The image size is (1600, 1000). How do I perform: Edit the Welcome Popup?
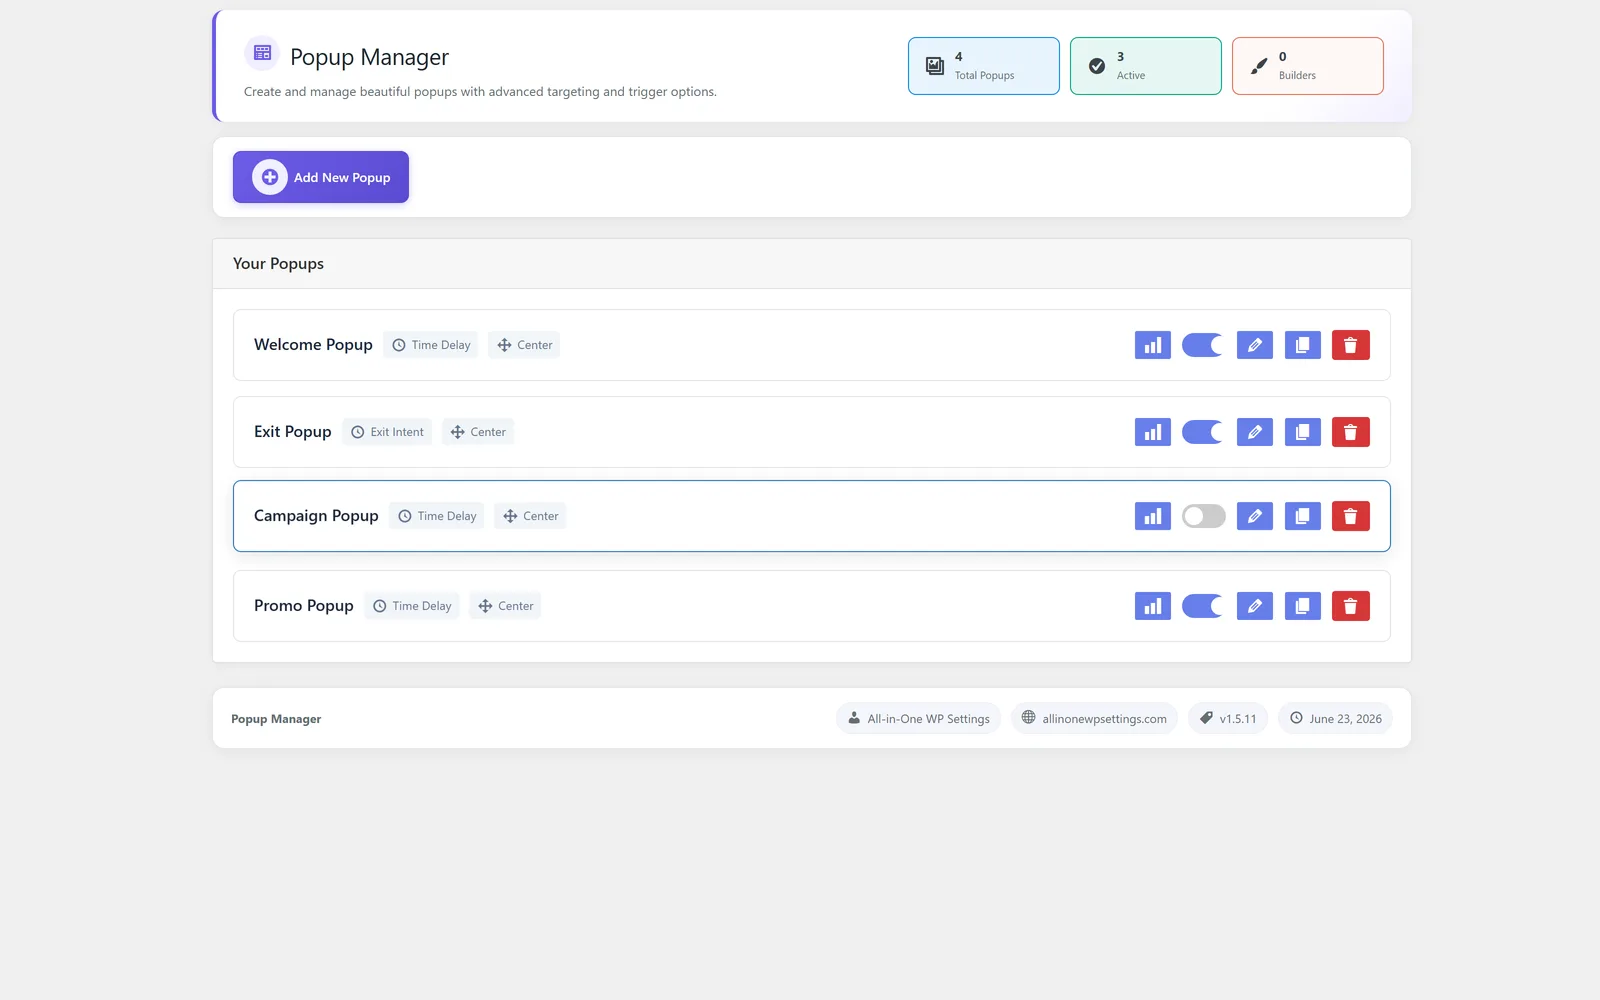[1254, 345]
